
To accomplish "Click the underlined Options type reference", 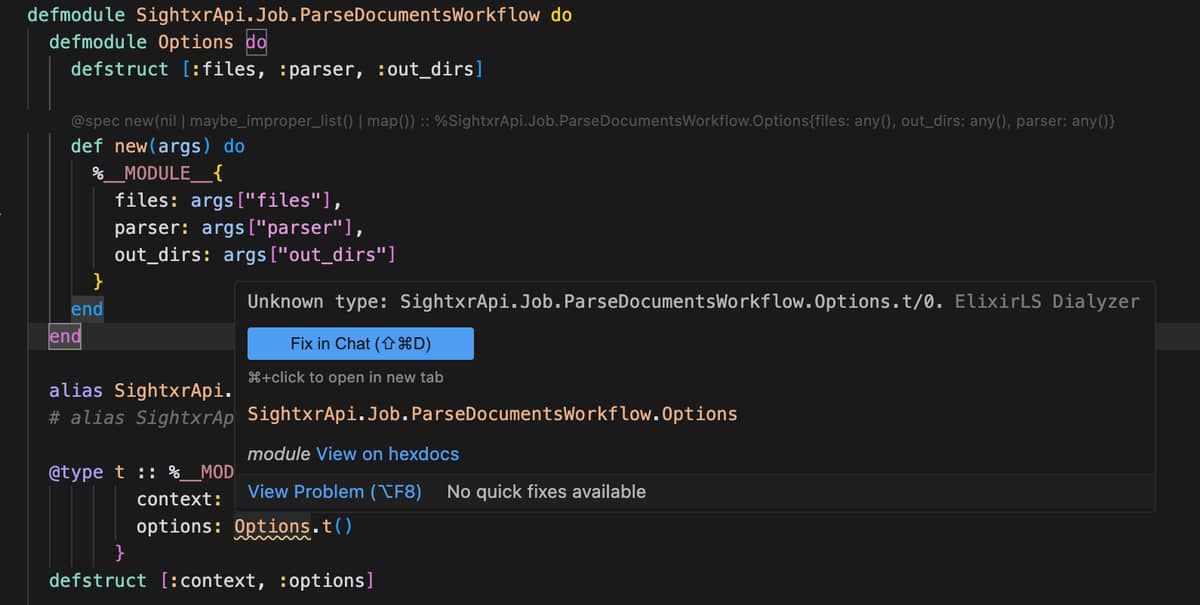I will coord(272,526).
